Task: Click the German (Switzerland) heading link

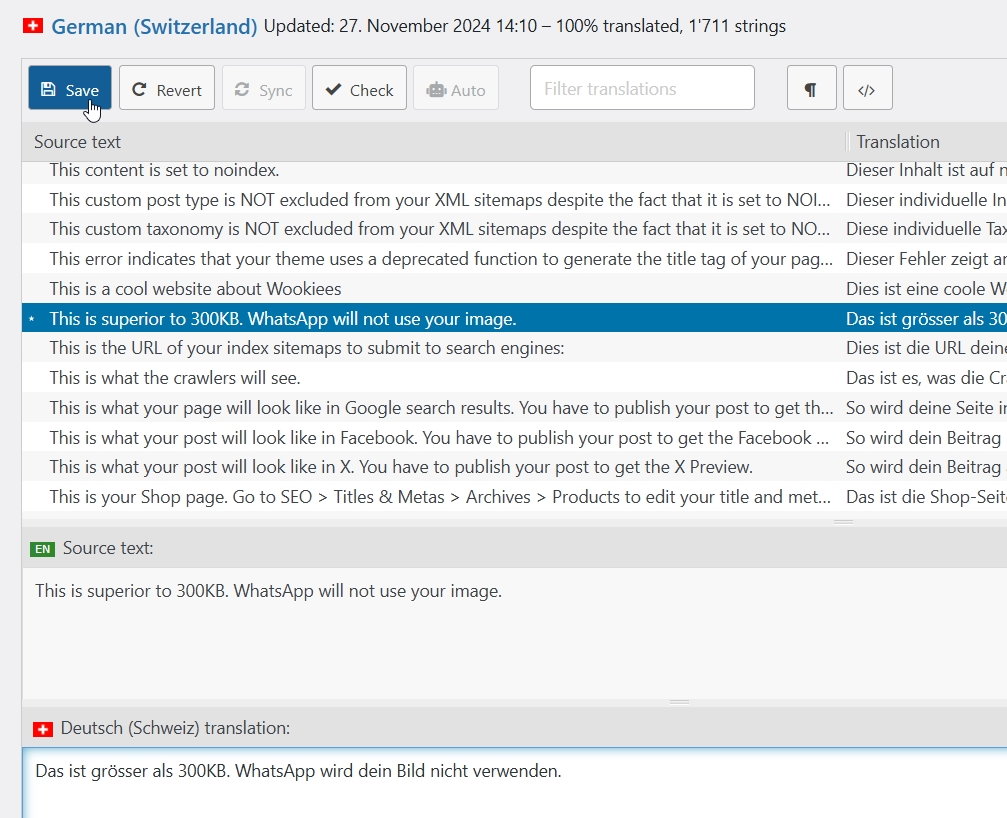Action: pos(154,27)
